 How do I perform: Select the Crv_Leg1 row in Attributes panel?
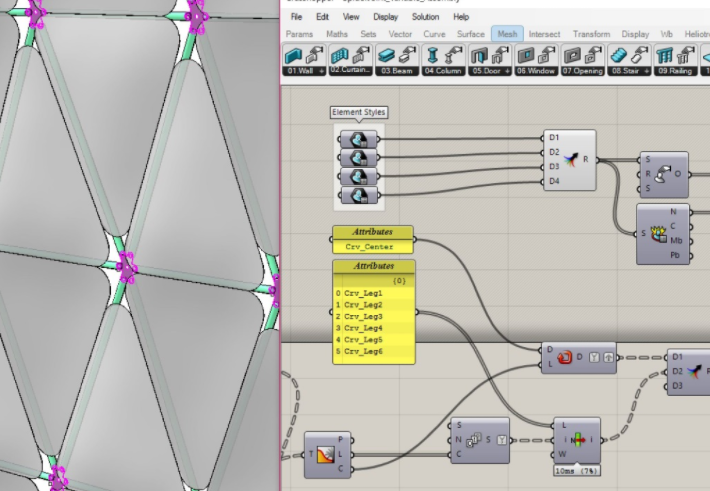374,293
